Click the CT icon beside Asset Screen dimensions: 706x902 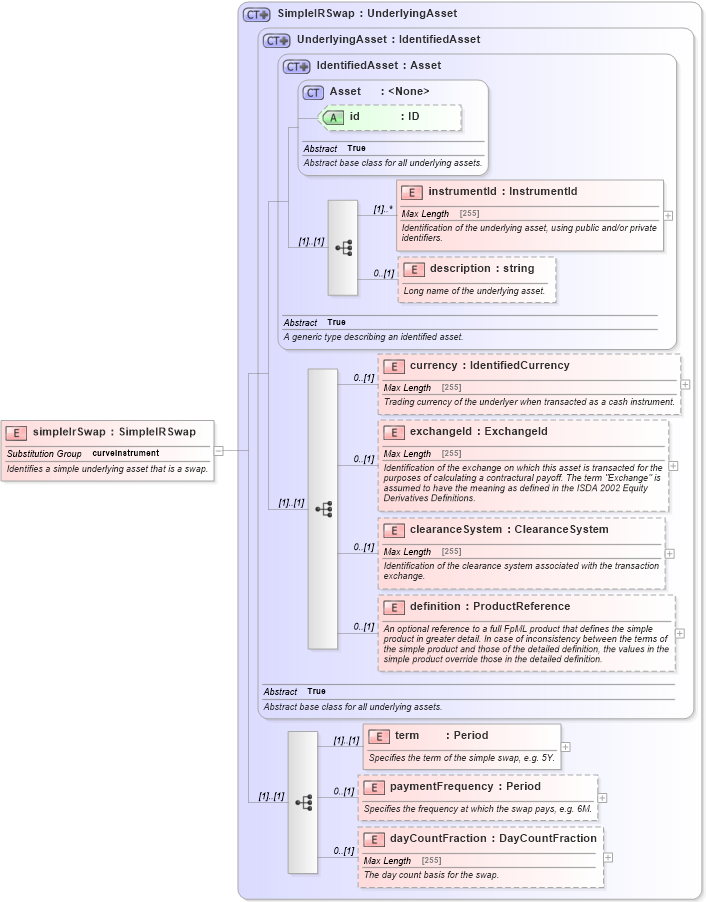[x=313, y=93]
